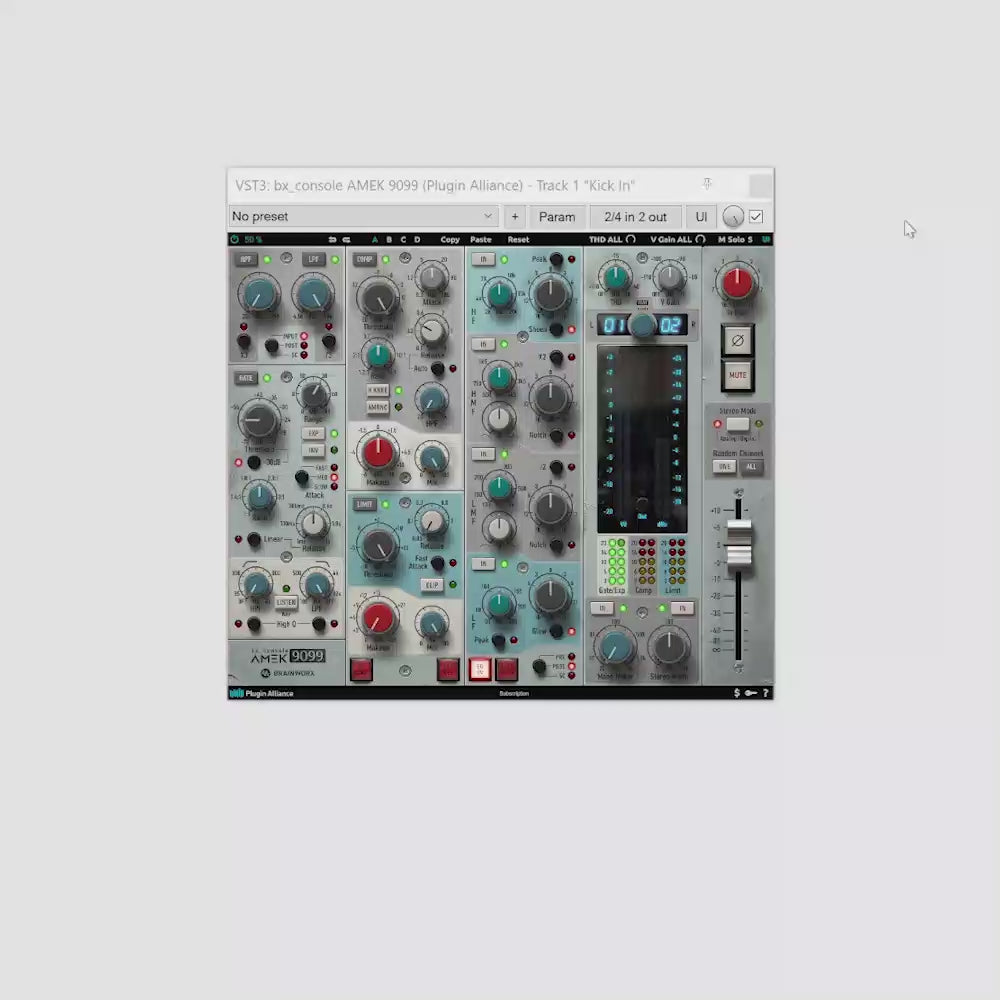Toggle the limiter CLIP button
The image size is (1000, 1000).
(432, 585)
